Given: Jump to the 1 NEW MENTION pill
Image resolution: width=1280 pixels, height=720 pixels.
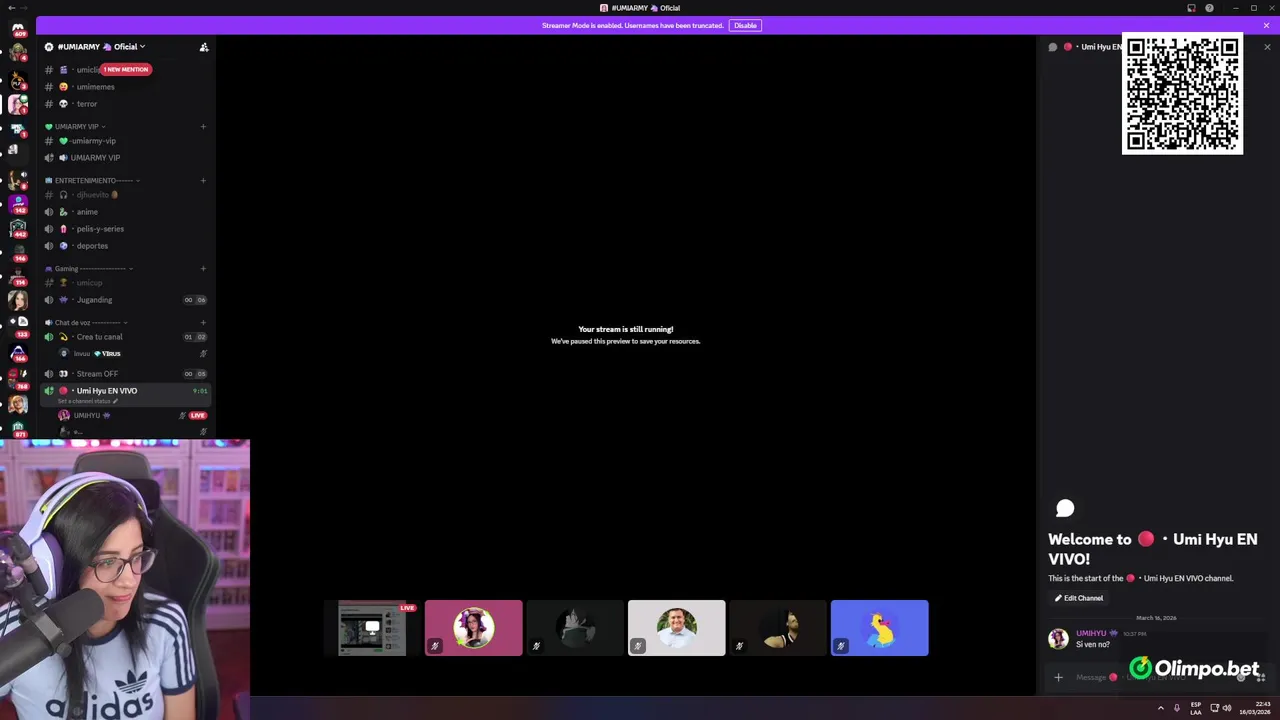Looking at the screenshot, I should 126,69.
